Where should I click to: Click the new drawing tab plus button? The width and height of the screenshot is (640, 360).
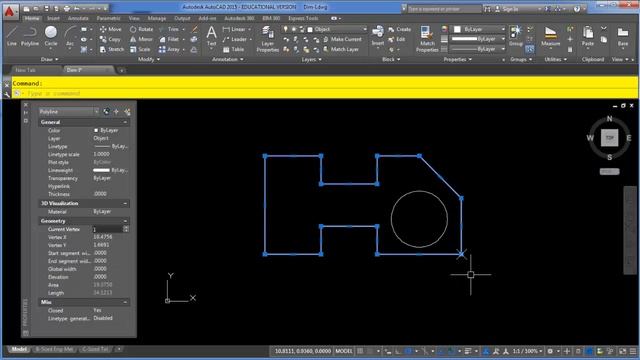click(121, 70)
